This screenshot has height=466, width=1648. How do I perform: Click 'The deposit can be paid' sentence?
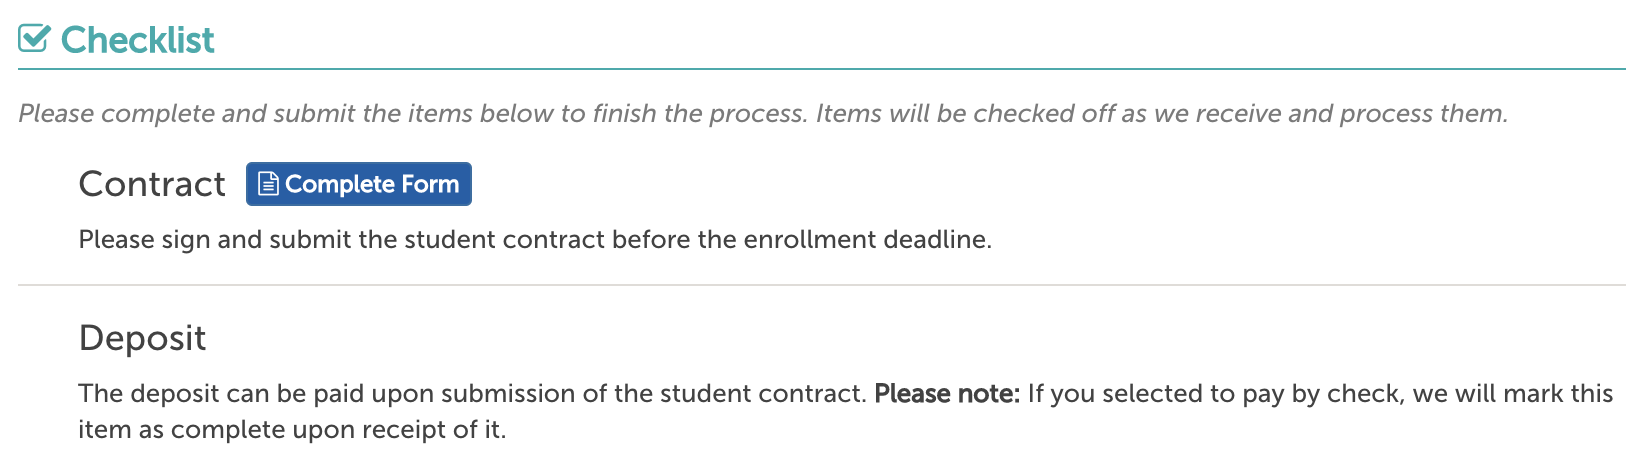pos(472,393)
